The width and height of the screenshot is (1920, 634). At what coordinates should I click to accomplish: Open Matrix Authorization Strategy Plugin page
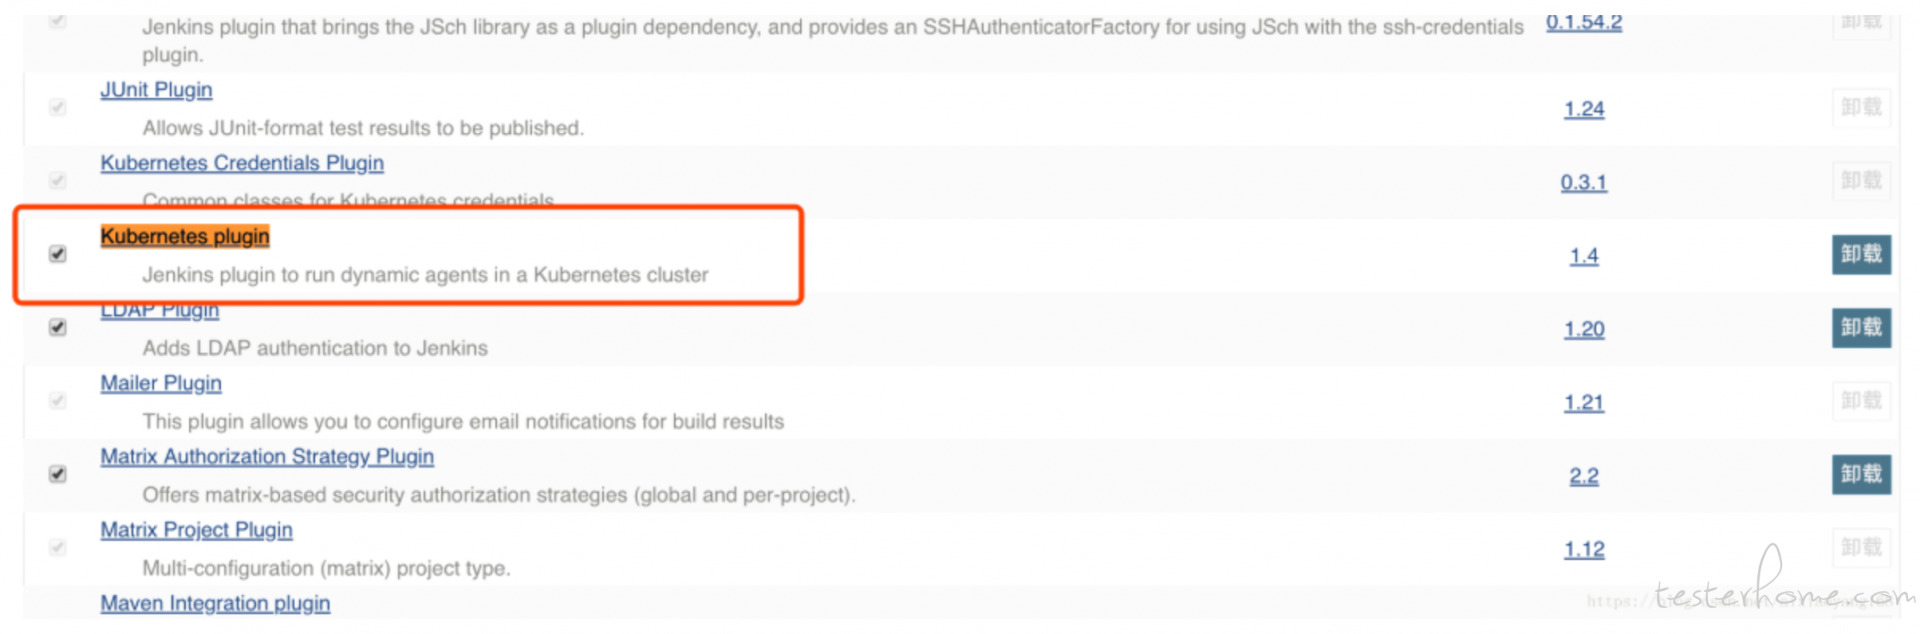point(267,457)
